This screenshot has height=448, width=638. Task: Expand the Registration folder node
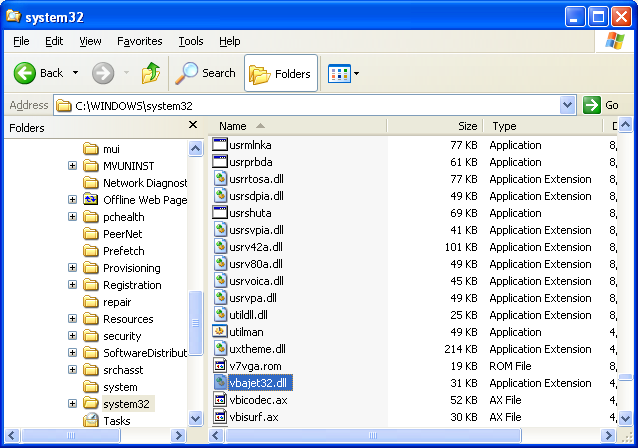(72, 284)
